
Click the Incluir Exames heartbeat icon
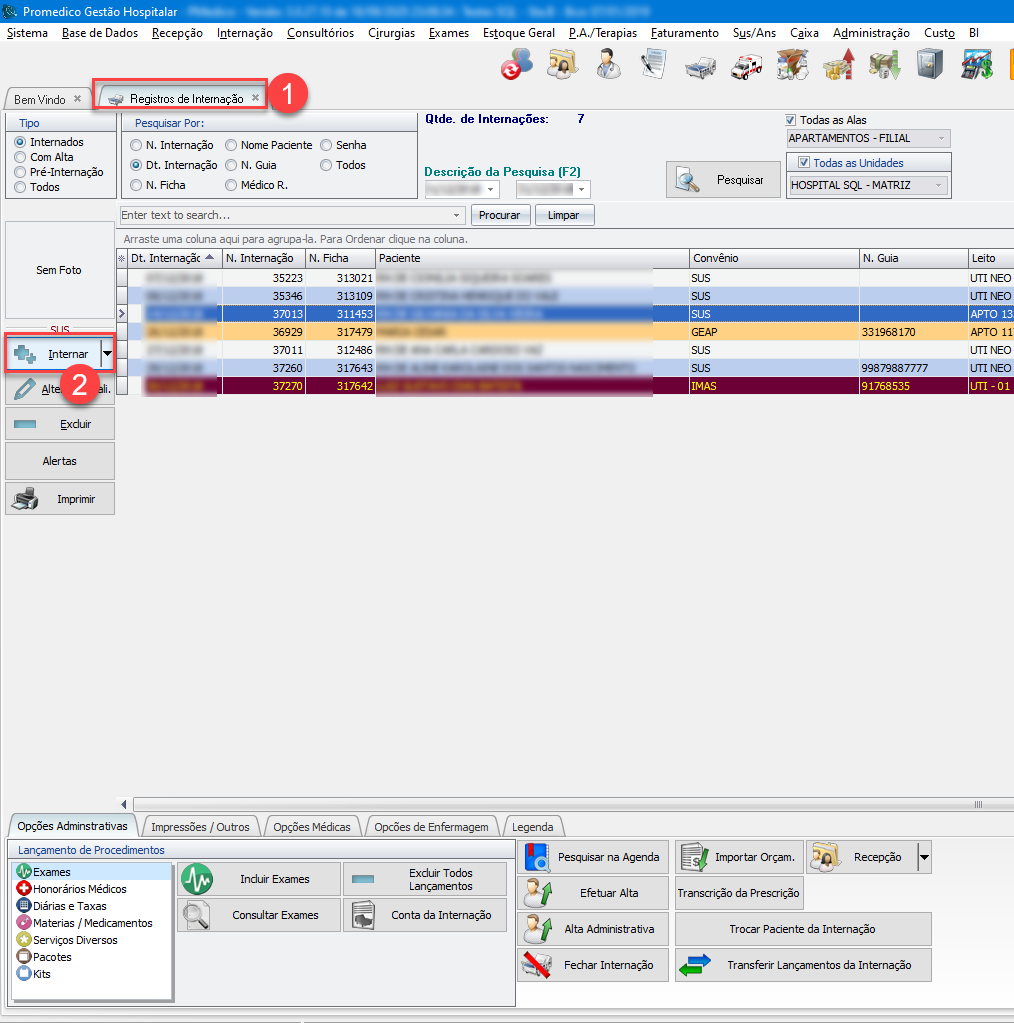tap(197, 879)
